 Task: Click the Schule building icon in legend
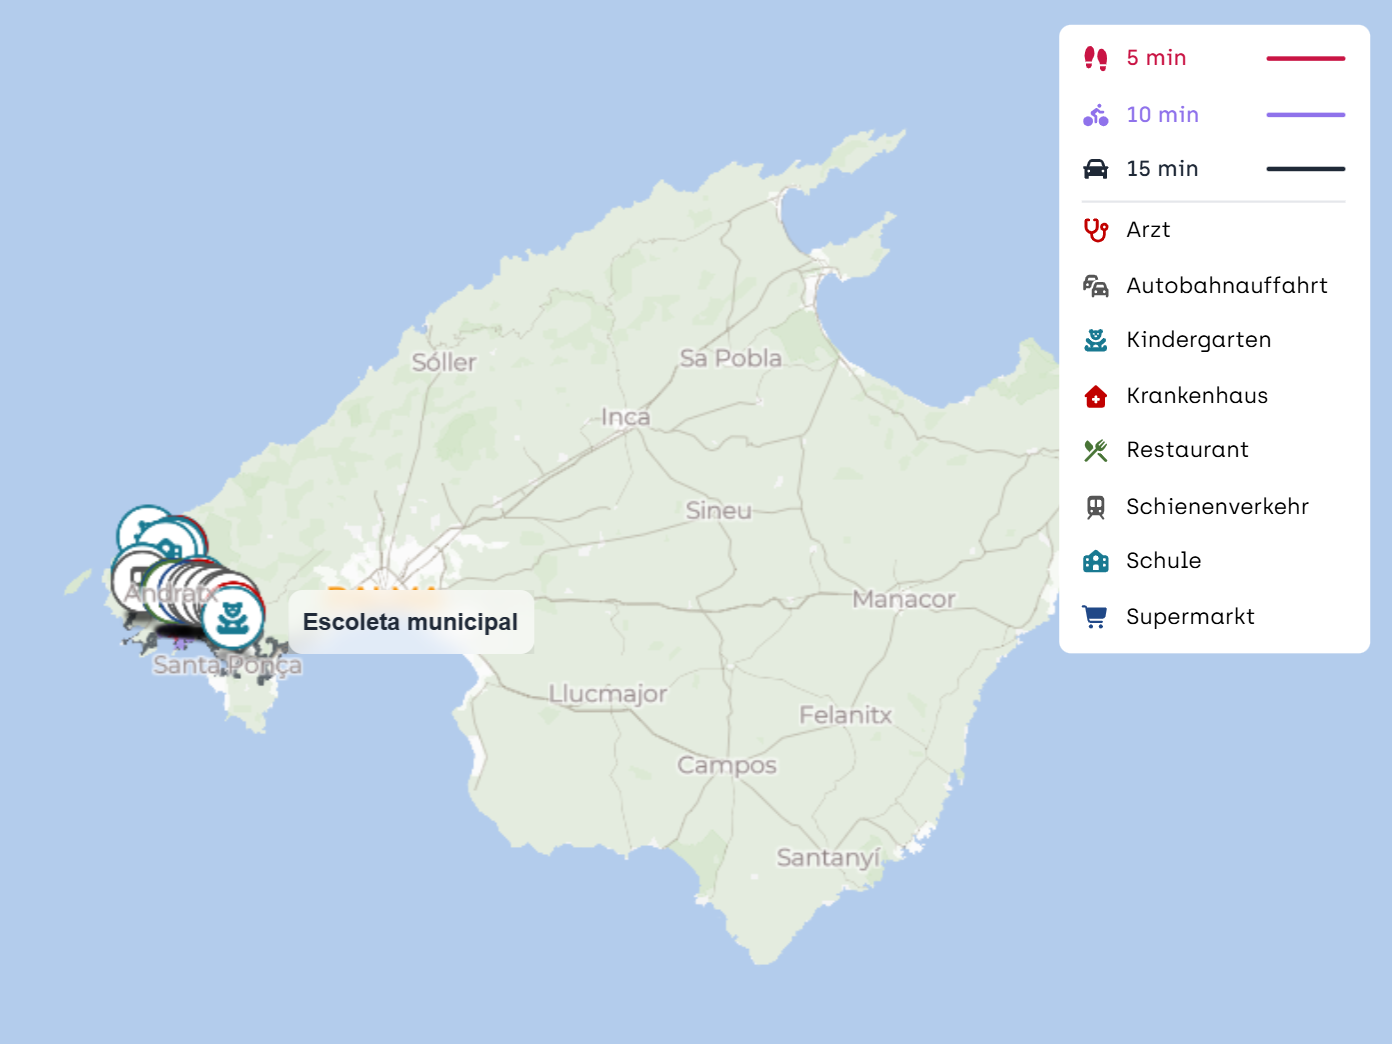click(x=1095, y=561)
